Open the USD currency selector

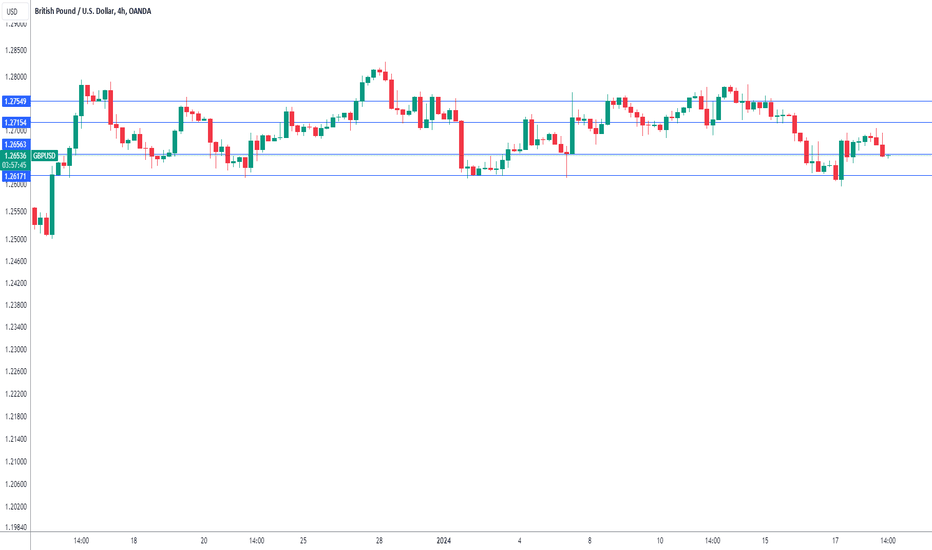(13, 11)
